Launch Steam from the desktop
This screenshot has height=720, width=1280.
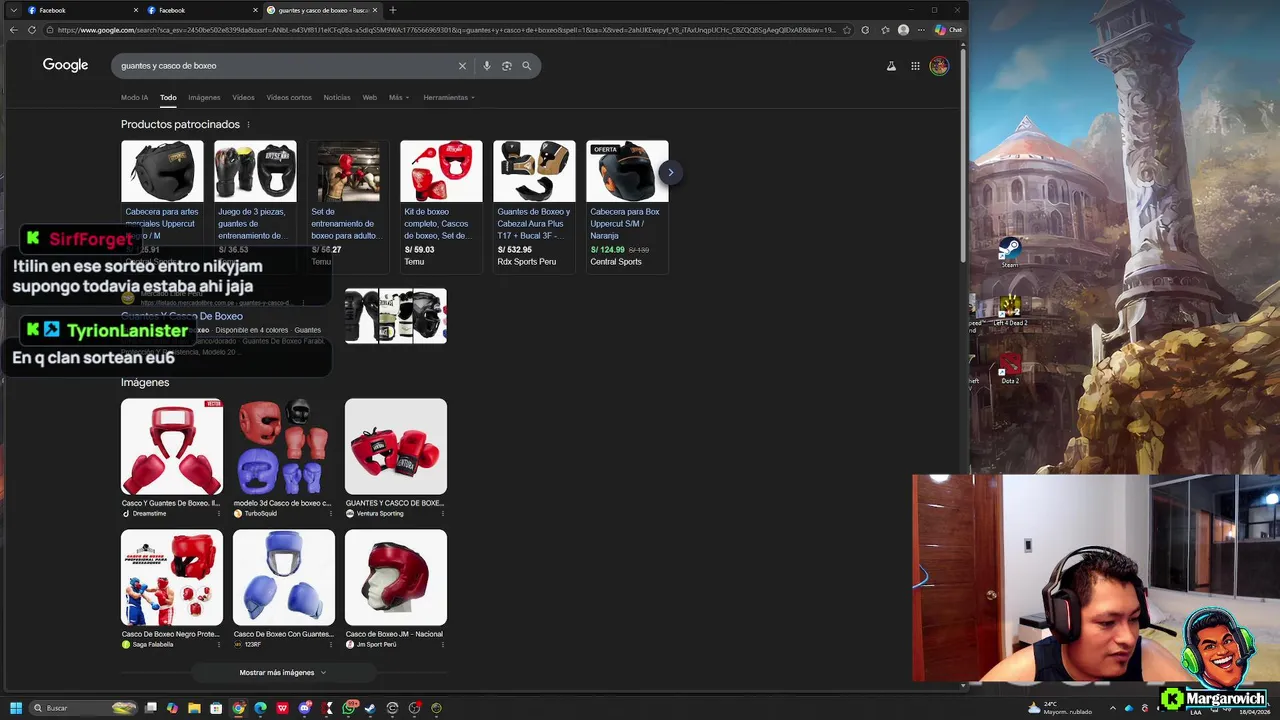pyautogui.click(x=1010, y=252)
